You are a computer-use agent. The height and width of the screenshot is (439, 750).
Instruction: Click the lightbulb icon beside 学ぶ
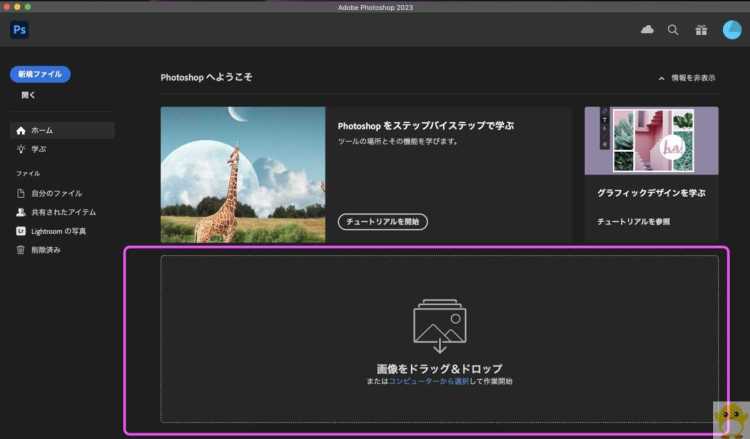pyautogui.click(x=21, y=149)
